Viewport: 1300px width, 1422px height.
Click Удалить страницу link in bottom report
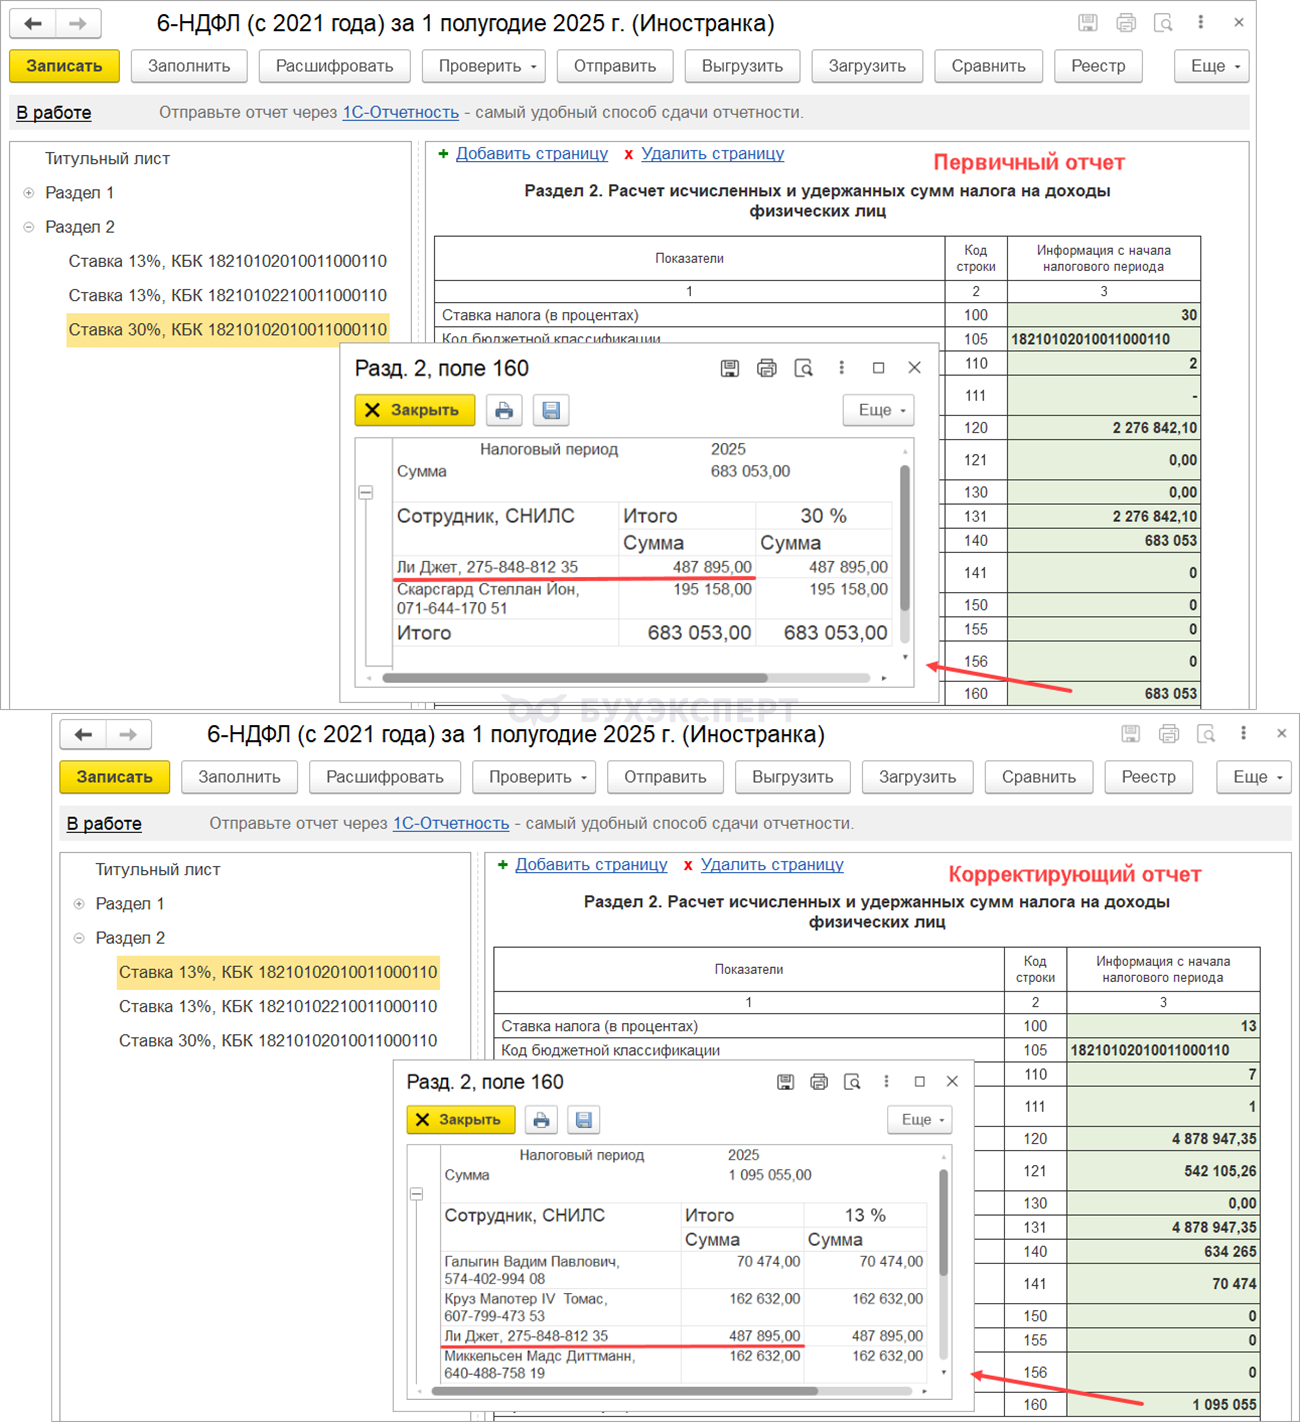point(771,864)
